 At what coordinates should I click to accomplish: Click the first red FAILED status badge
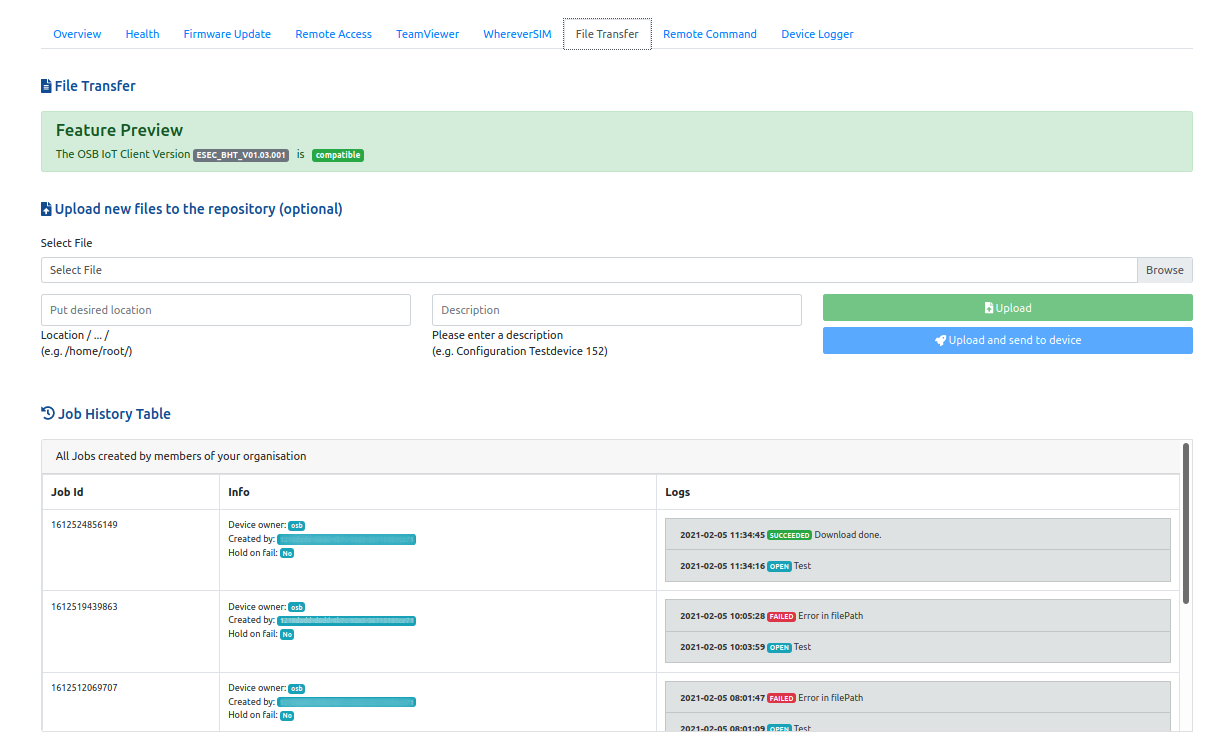(781, 617)
